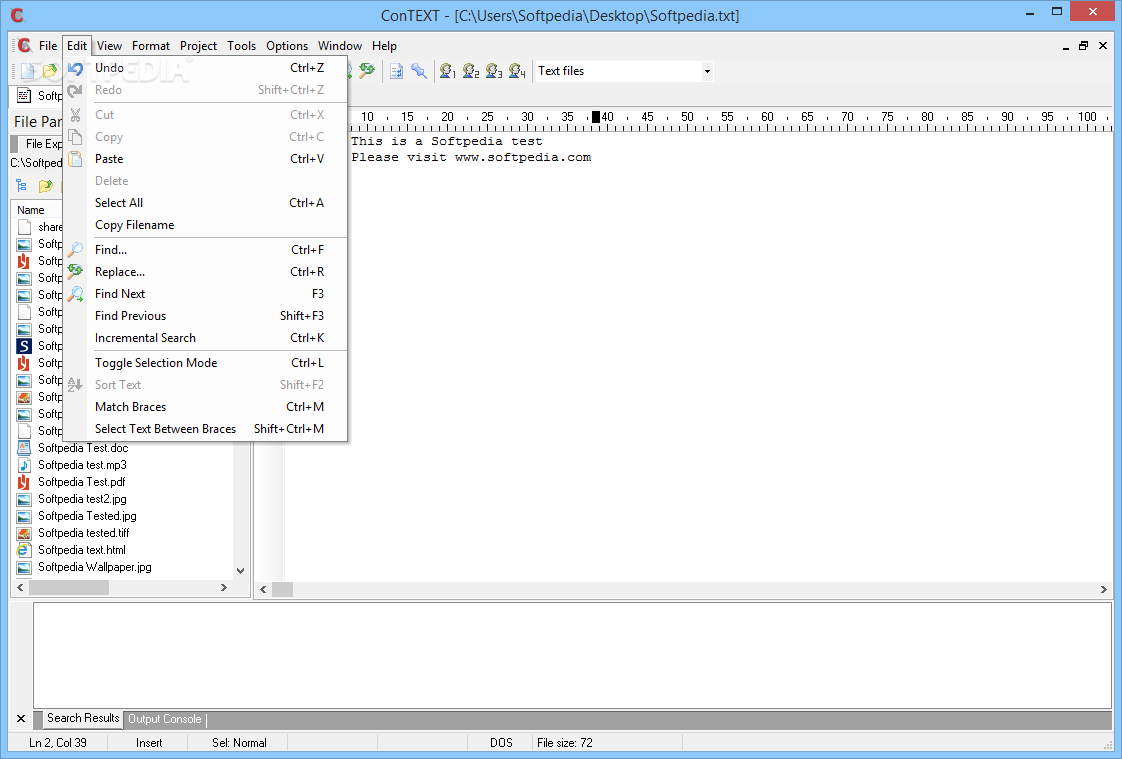Run user command 1 icon

pyautogui.click(x=448, y=71)
